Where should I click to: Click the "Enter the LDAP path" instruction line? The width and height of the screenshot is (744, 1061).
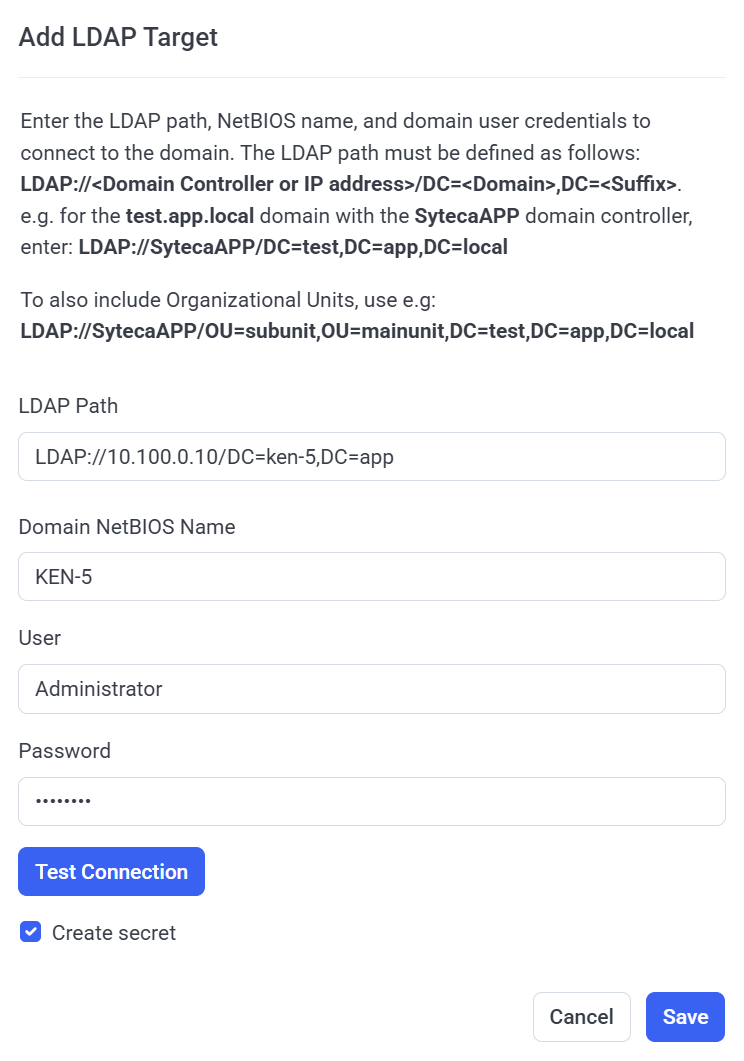point(335,121)
